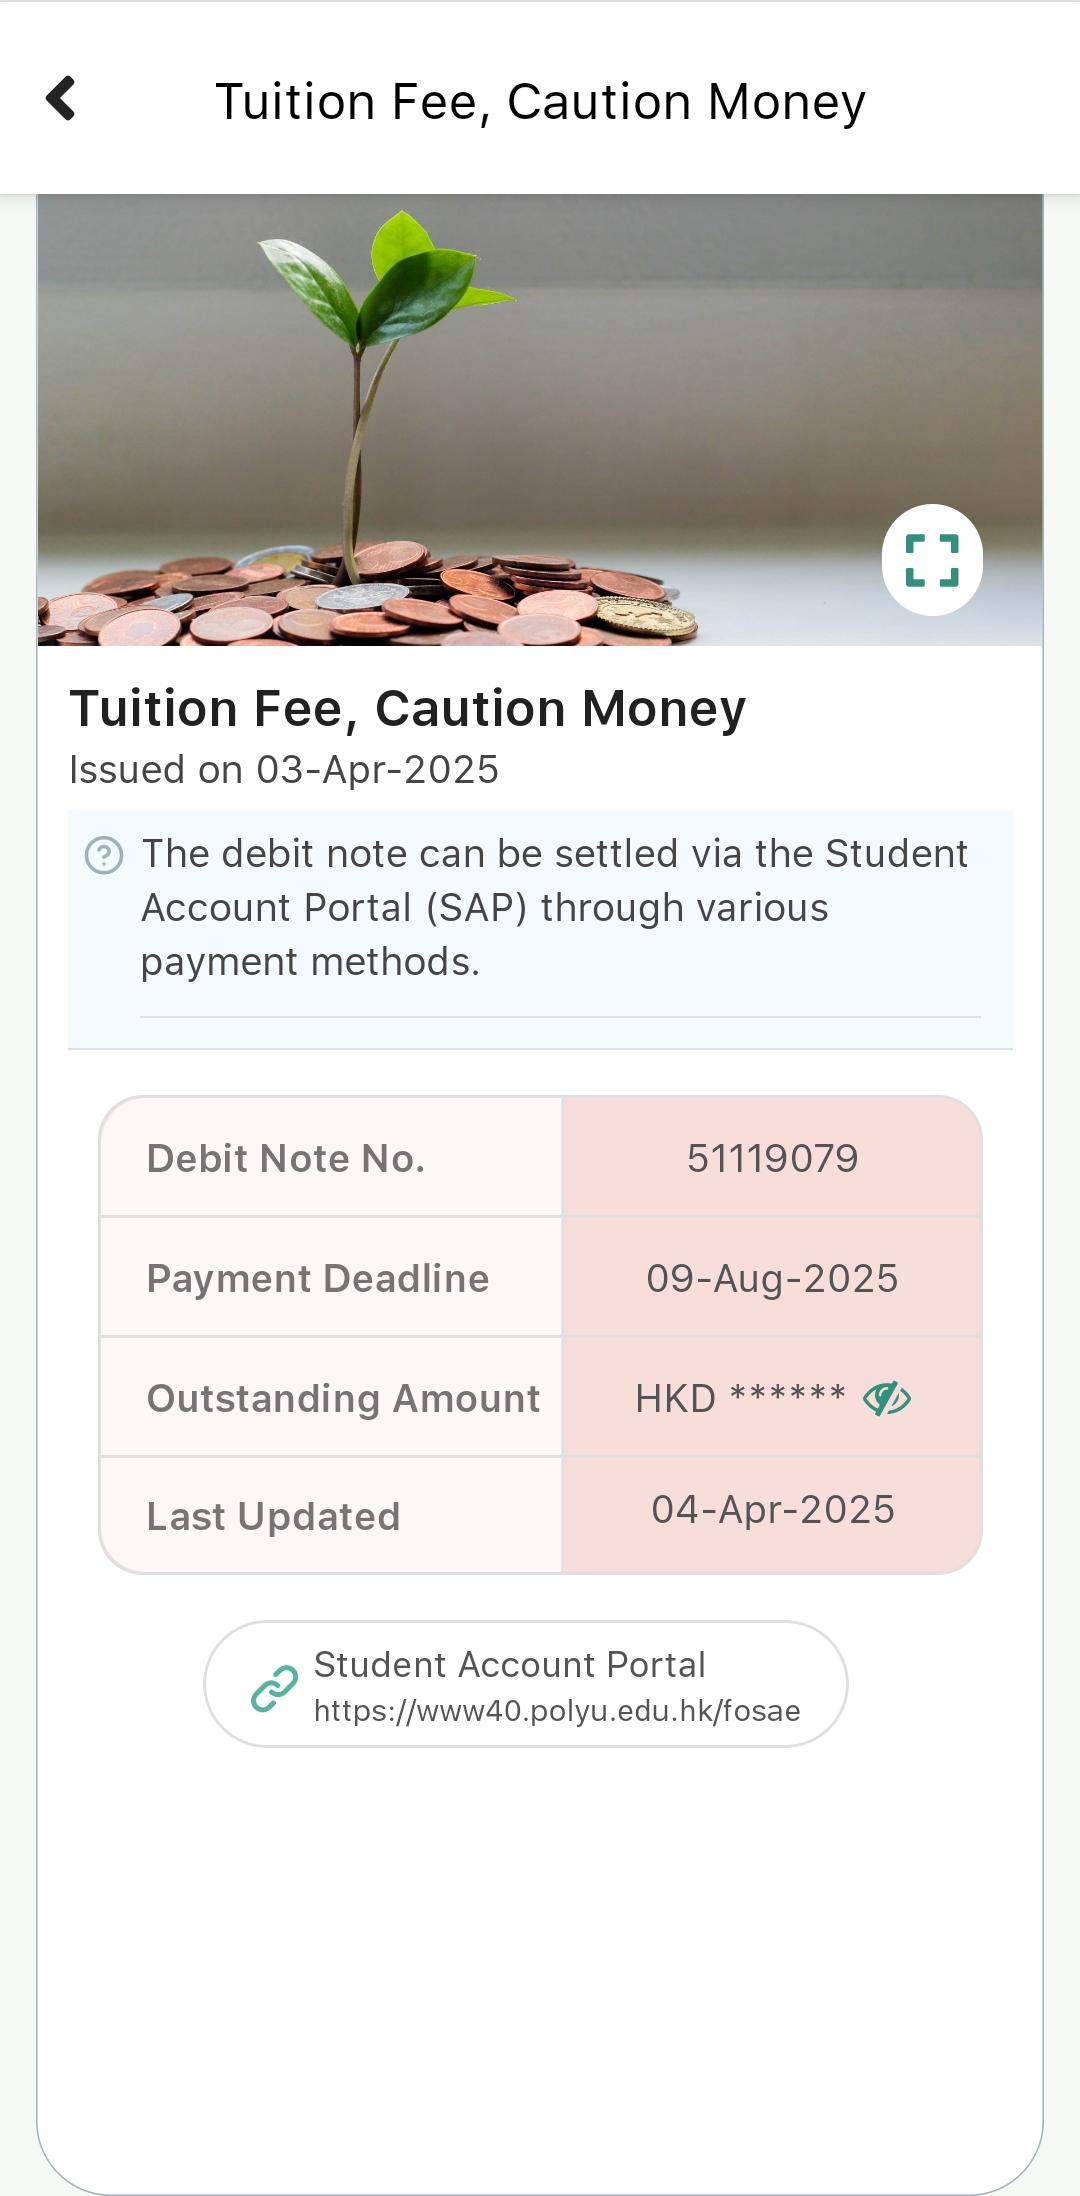The image size is (1080, 2196).
Task: Tap the 09-Aug-2025 payment deadline value
Action: tap(772, 1278)
